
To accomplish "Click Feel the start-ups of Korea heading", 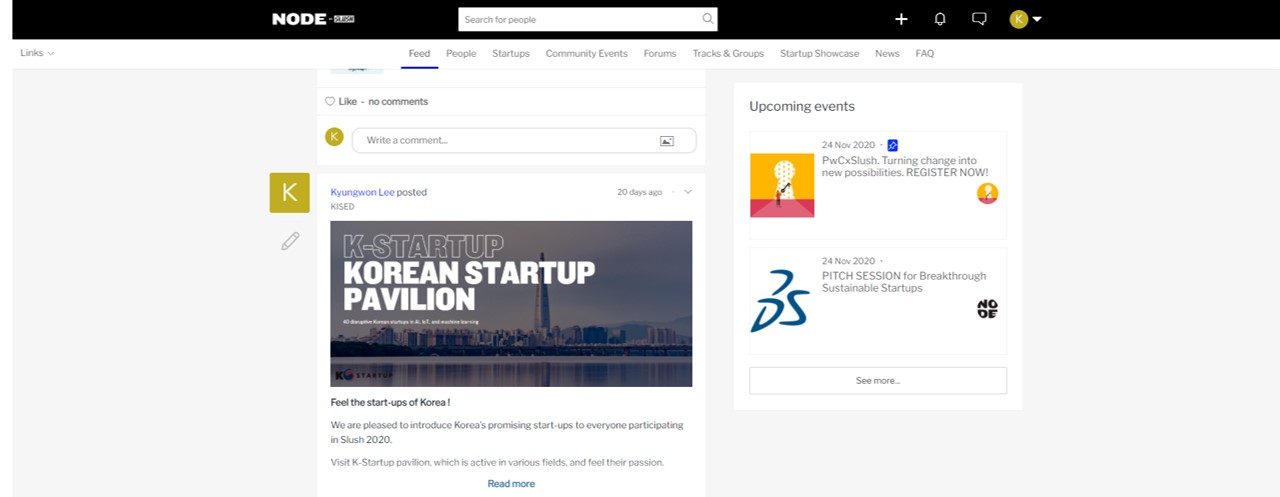I will [390, 402].
